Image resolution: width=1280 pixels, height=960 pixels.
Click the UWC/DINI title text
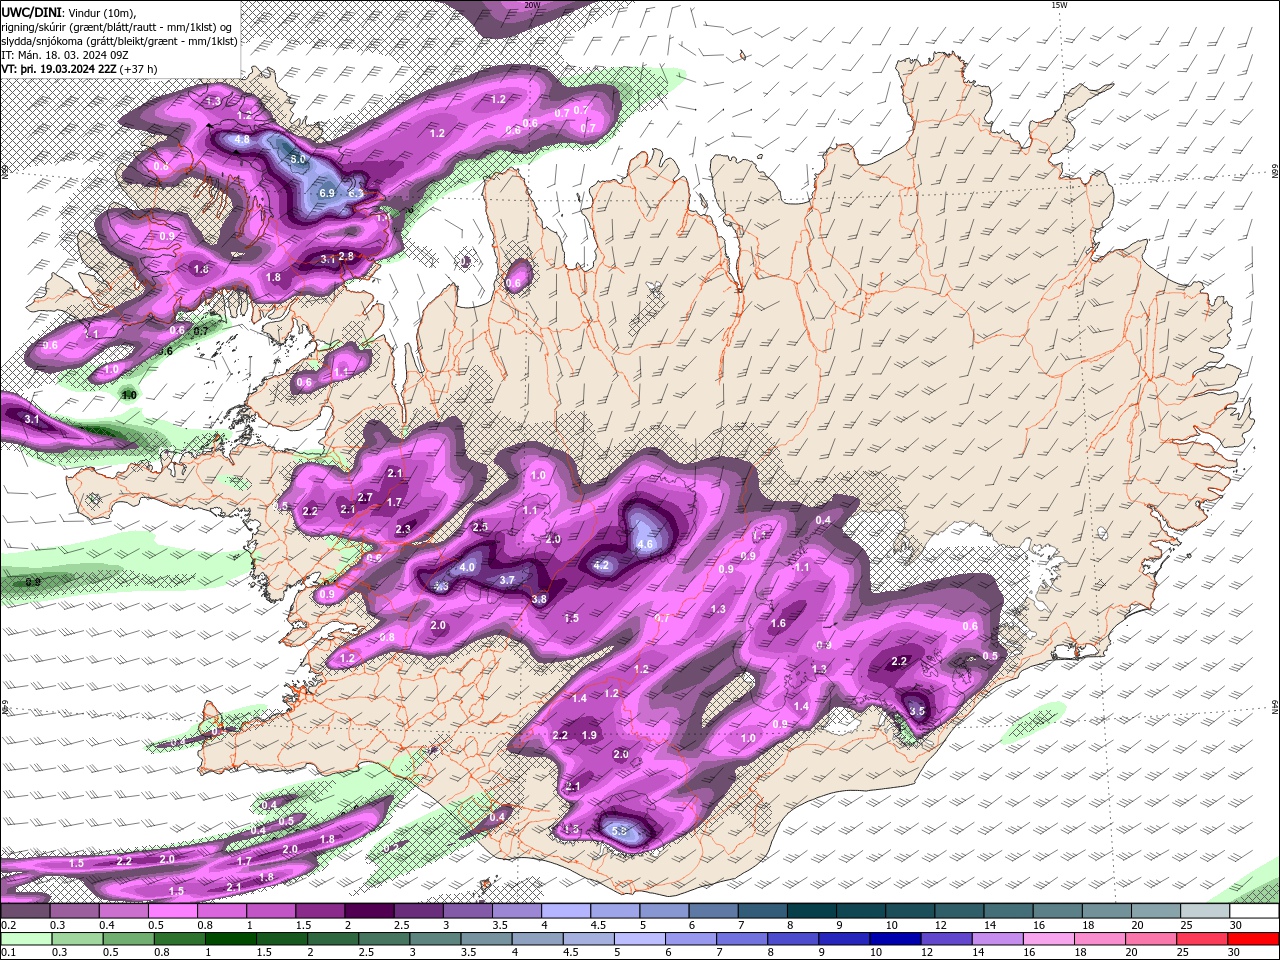pyautogui.click(x=30, y=12)
